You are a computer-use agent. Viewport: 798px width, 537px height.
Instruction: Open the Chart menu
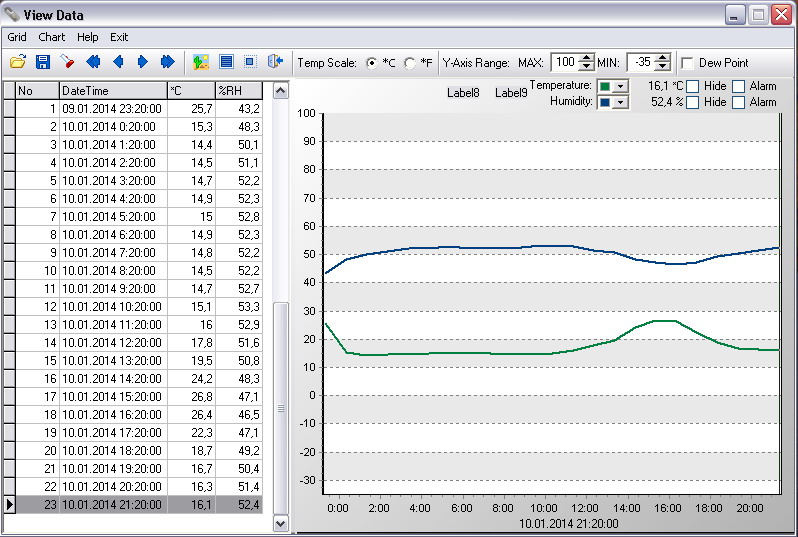click(x=51, y=37)
